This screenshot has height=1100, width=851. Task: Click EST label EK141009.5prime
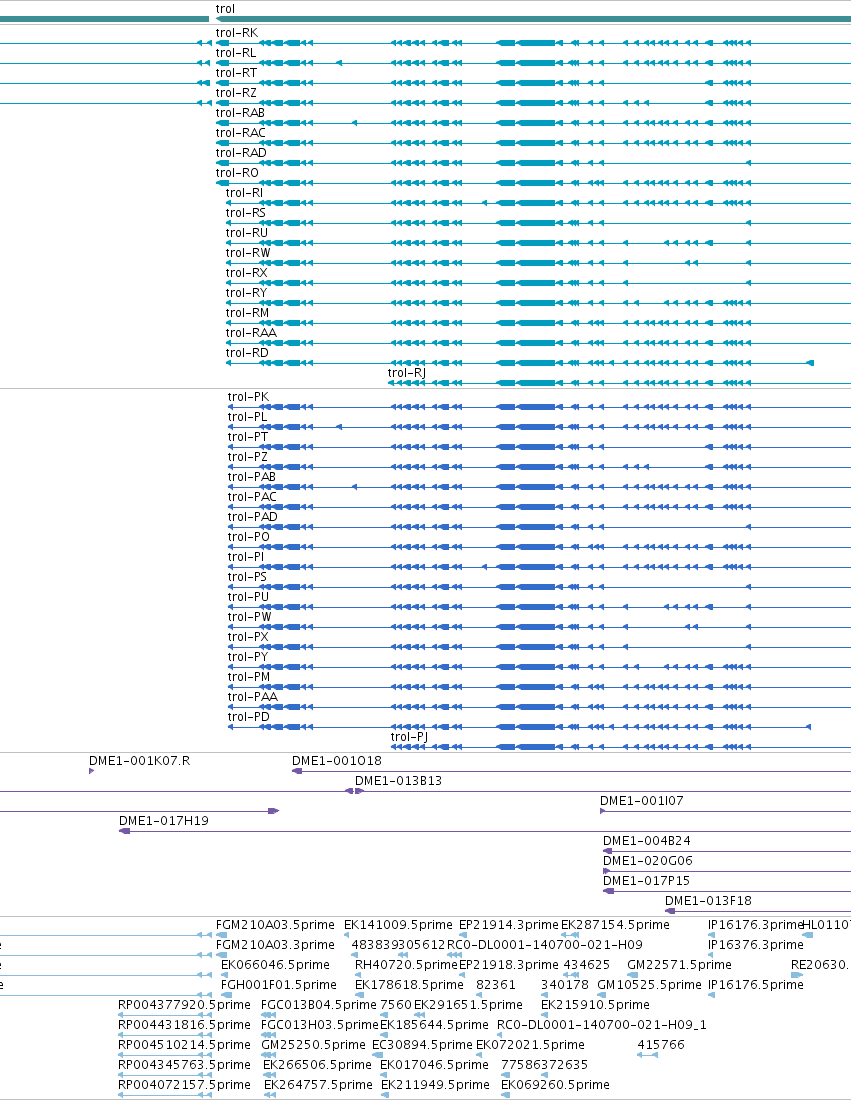click(398, 925)
